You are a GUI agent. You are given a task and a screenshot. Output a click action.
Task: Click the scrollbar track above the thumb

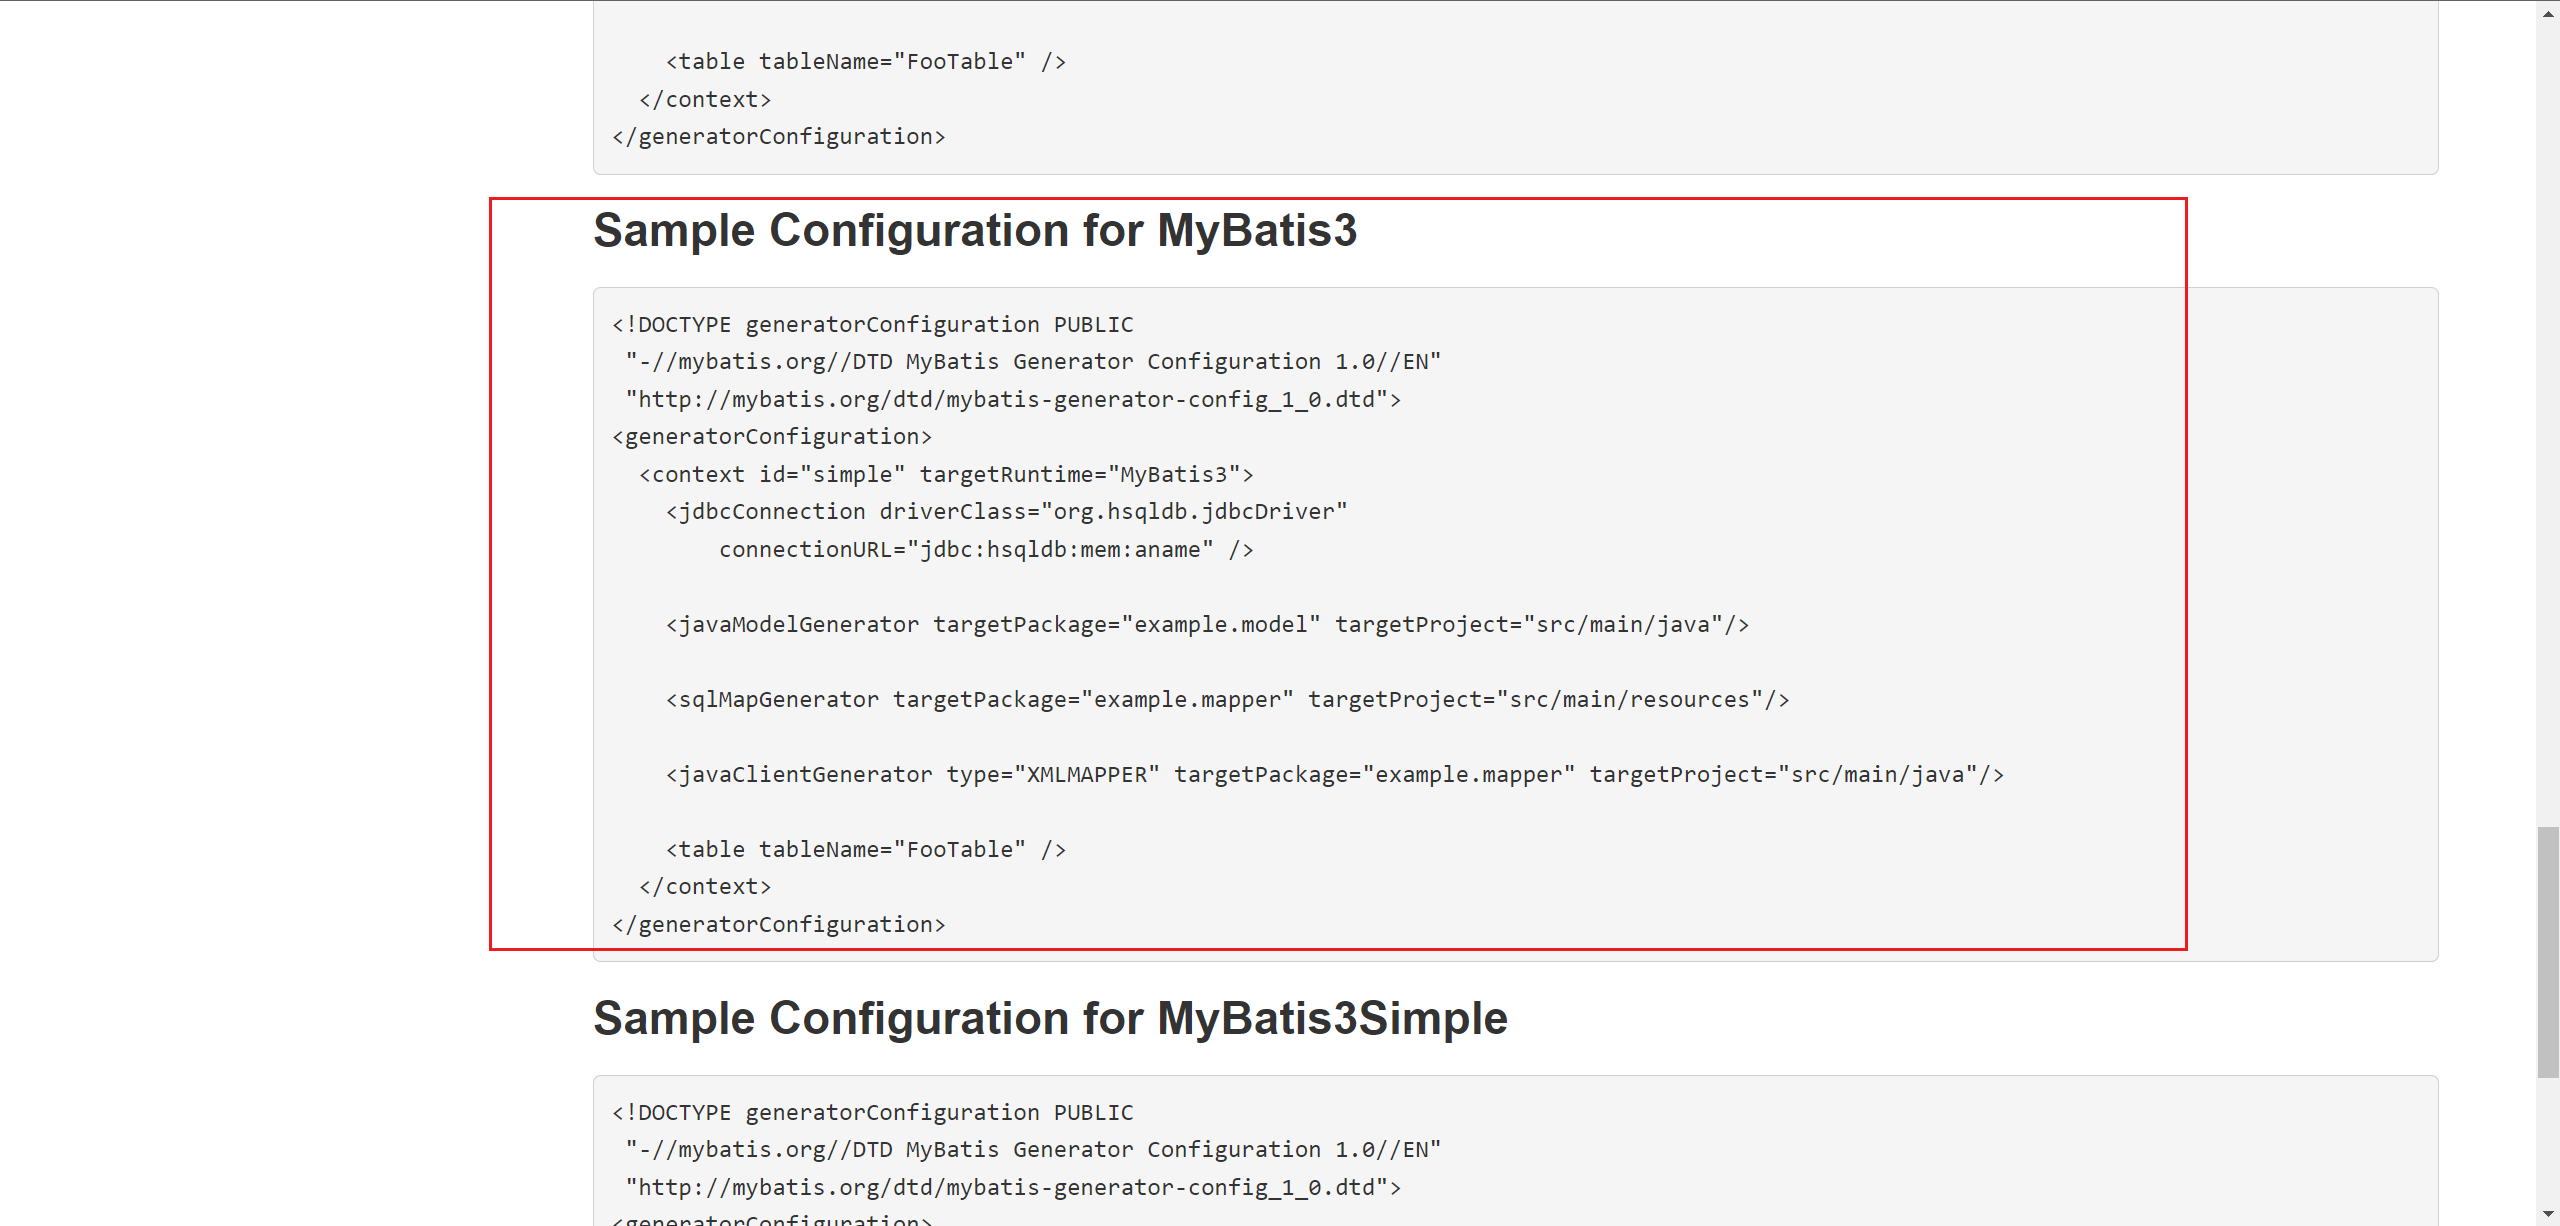[2548, 424]
